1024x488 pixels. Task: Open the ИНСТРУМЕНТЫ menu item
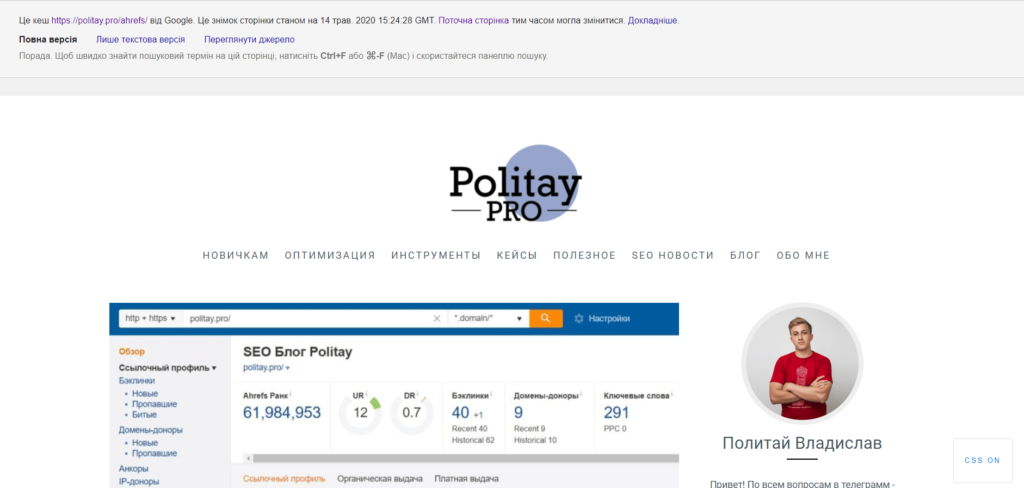point(436,255)
